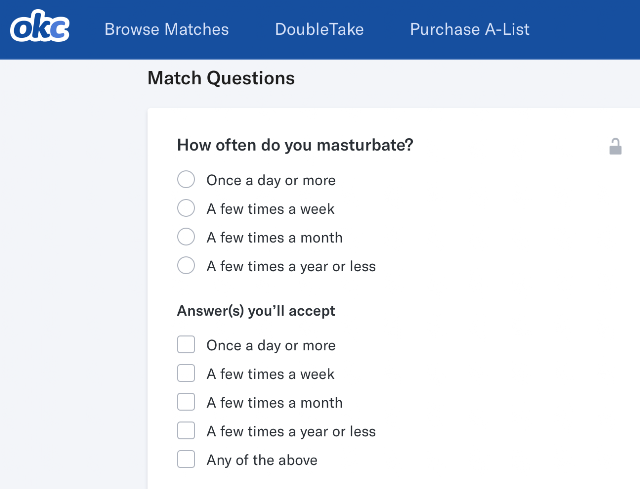Screen dimensions: 640x489
Task: Check "Once a day or more" under accepted answers
Action: [186, 344]
